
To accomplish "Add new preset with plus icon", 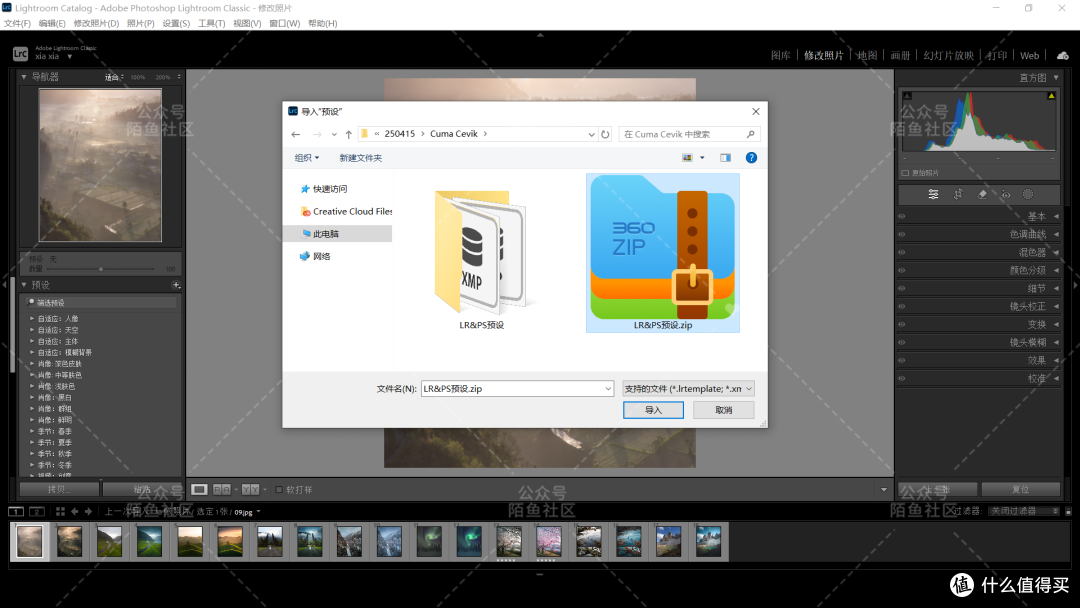I will tap(176, 284).
